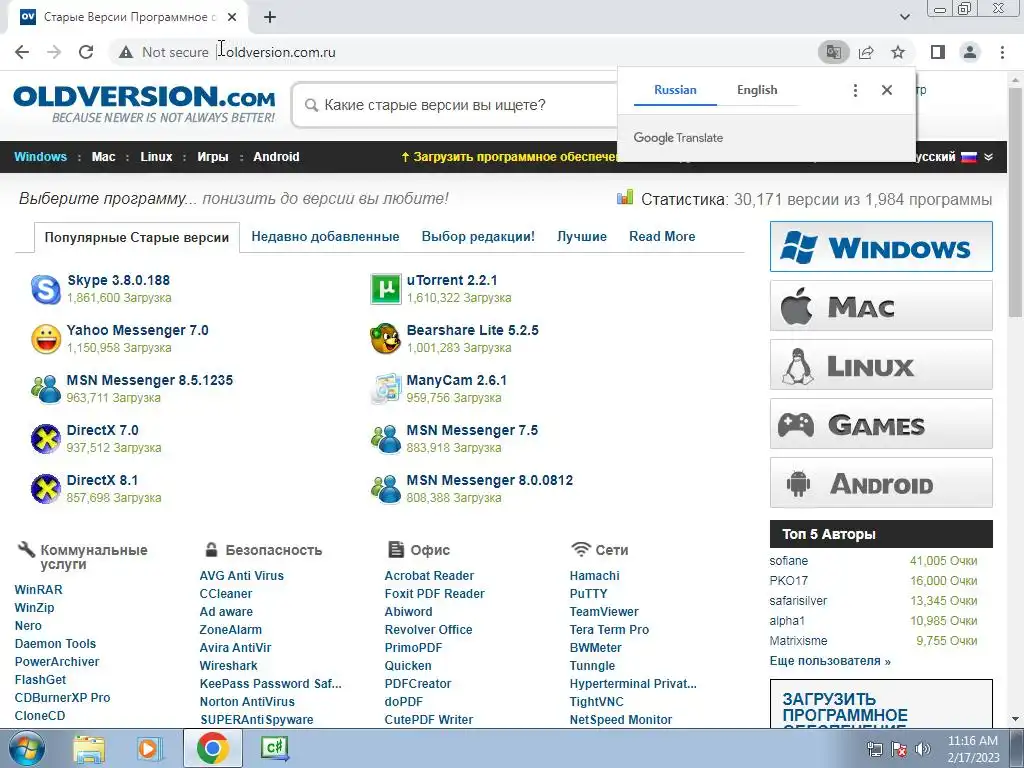Go back to previous page
This screenshot has width=1024, height=768.
tap(22, 52)
